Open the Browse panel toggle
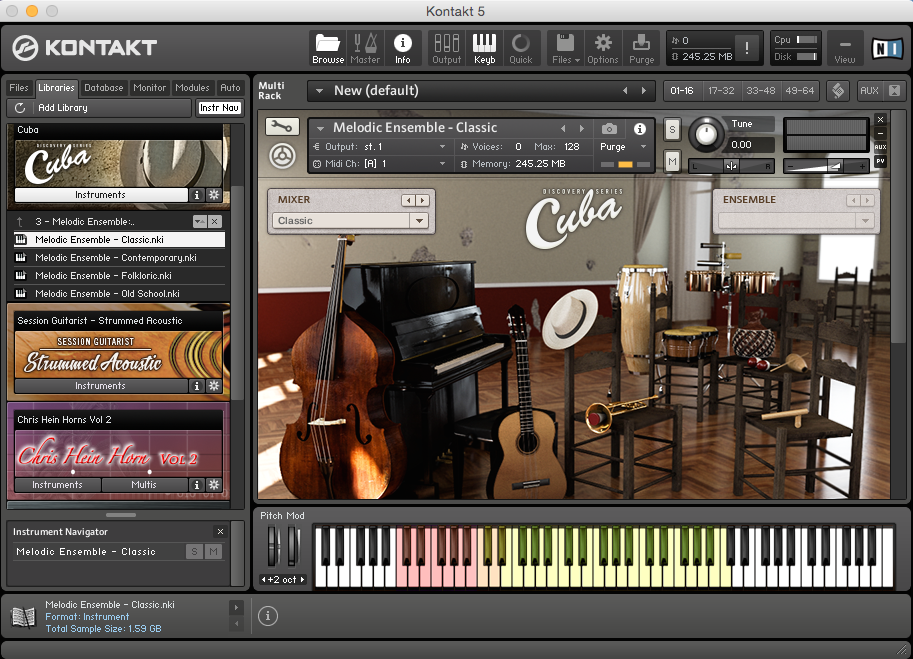This screenshot has width=913, height=659. (328, 48)
